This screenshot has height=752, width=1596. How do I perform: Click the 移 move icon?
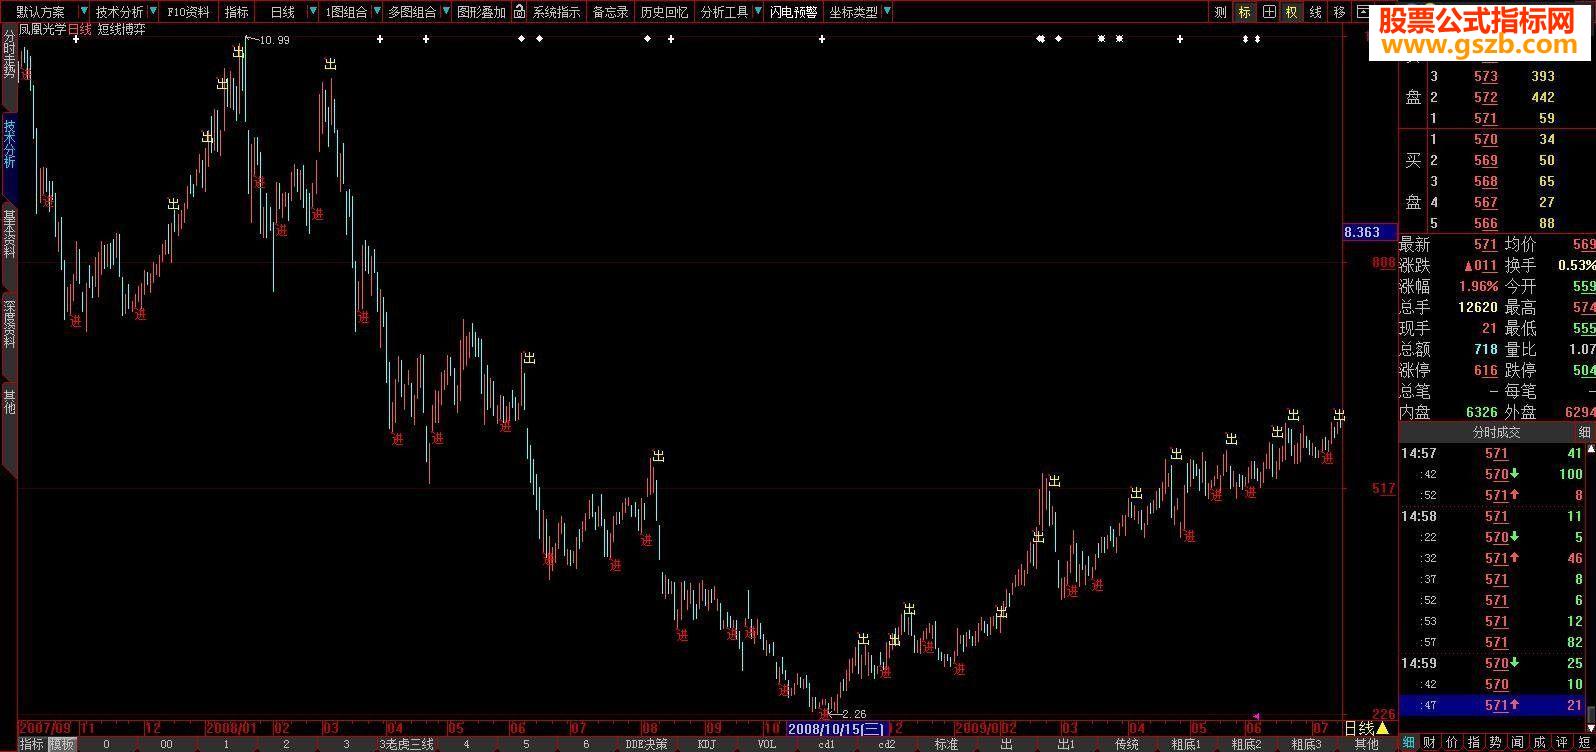[x=1340, y=12]
